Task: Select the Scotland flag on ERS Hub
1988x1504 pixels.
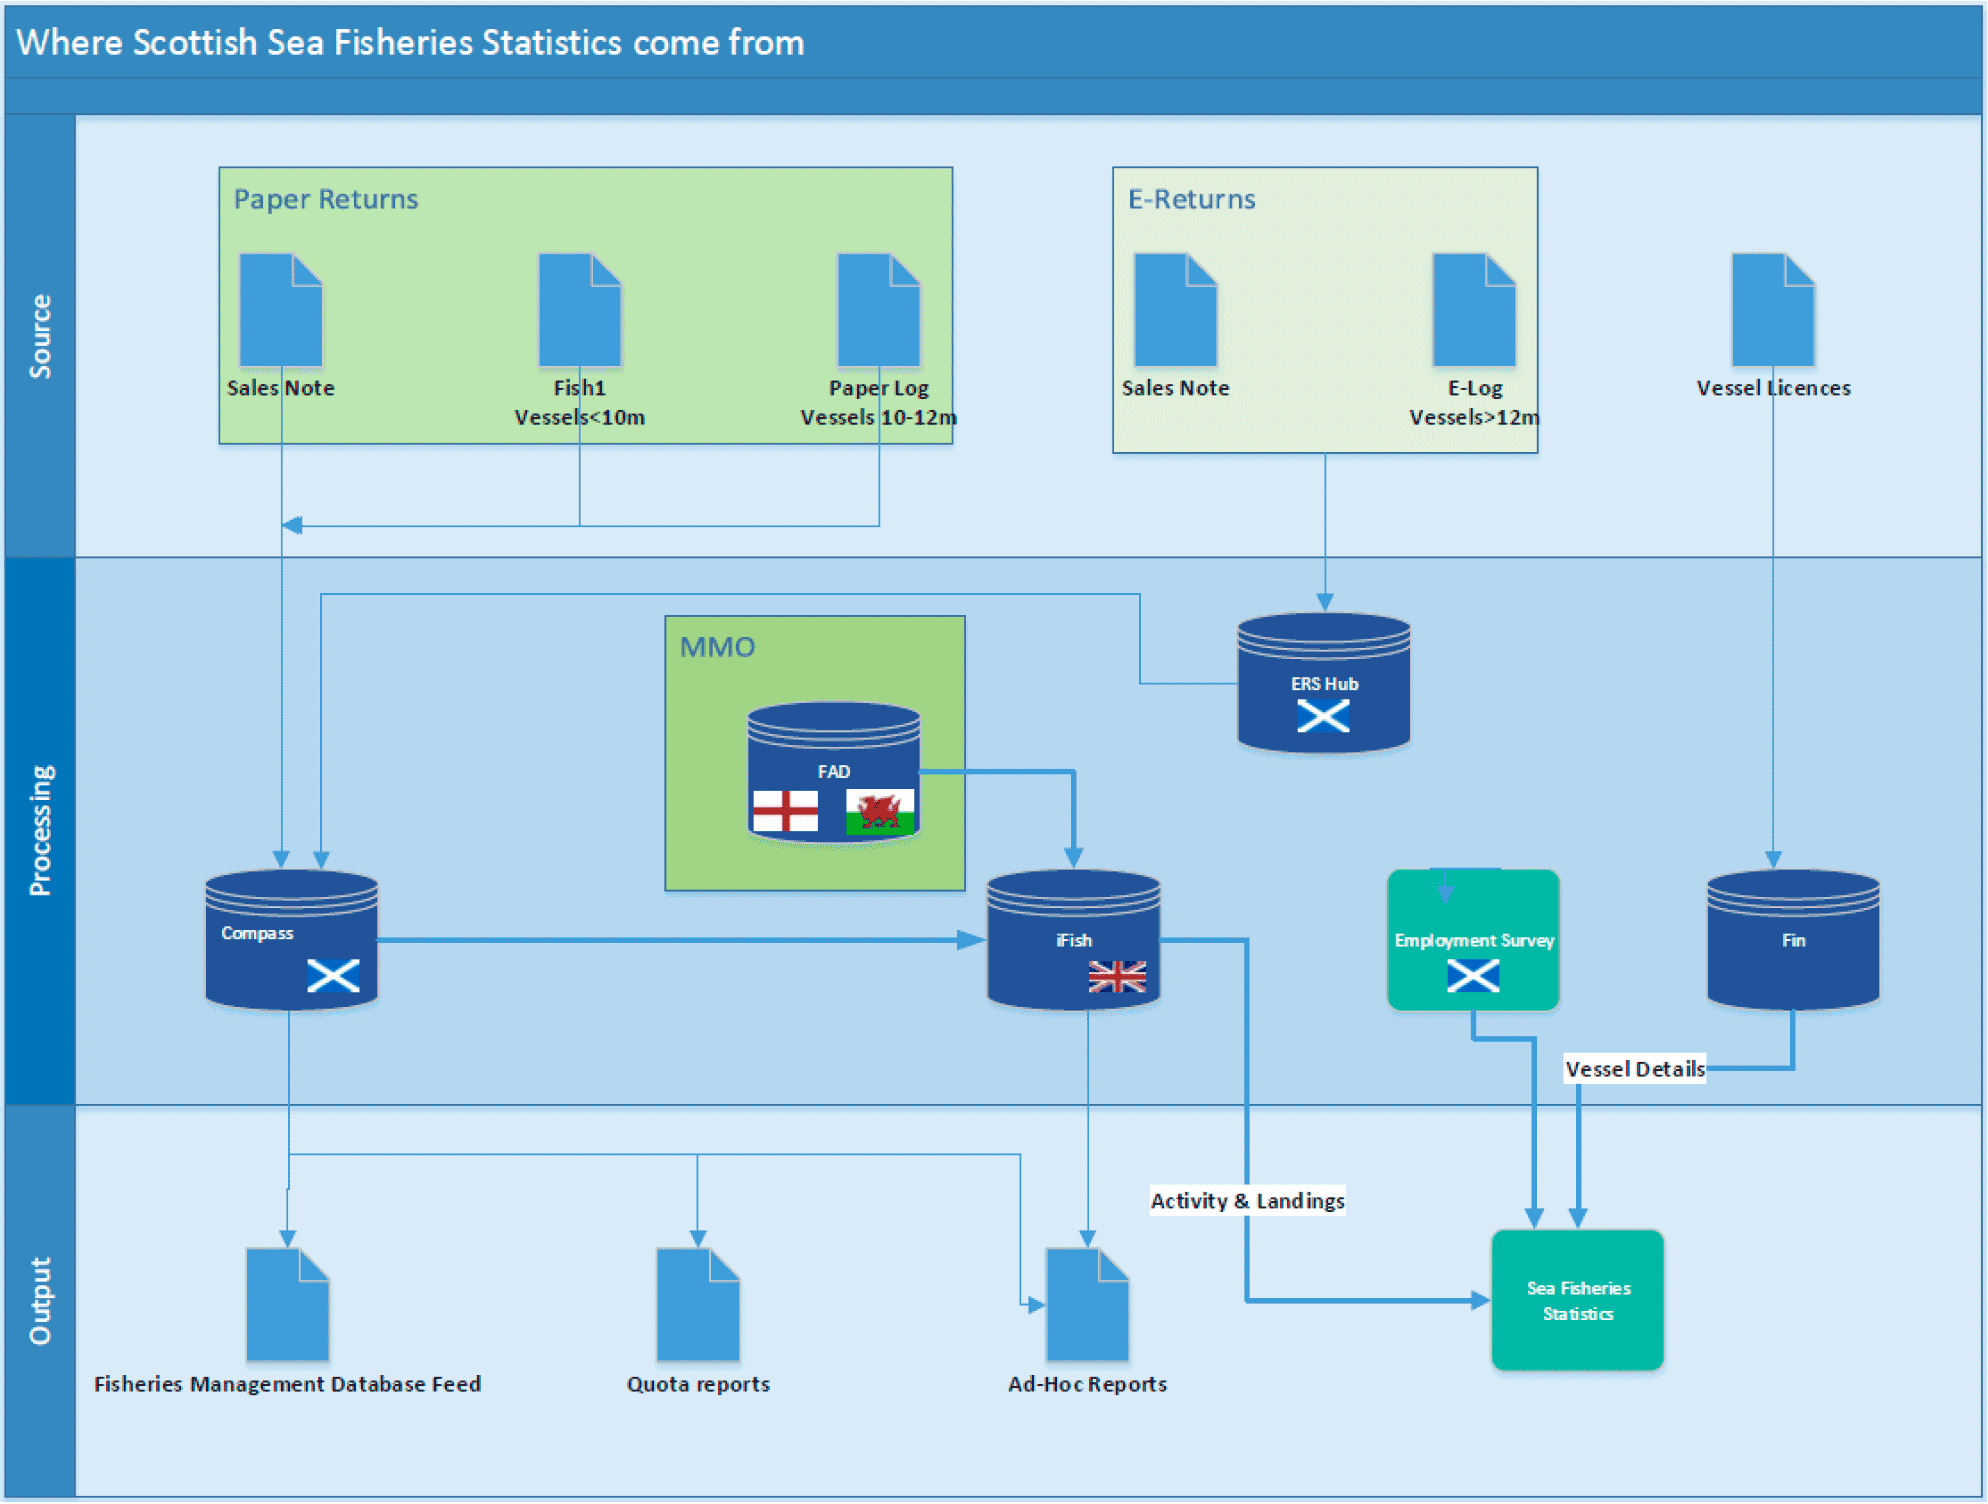Action: [x=1324, y=715]
